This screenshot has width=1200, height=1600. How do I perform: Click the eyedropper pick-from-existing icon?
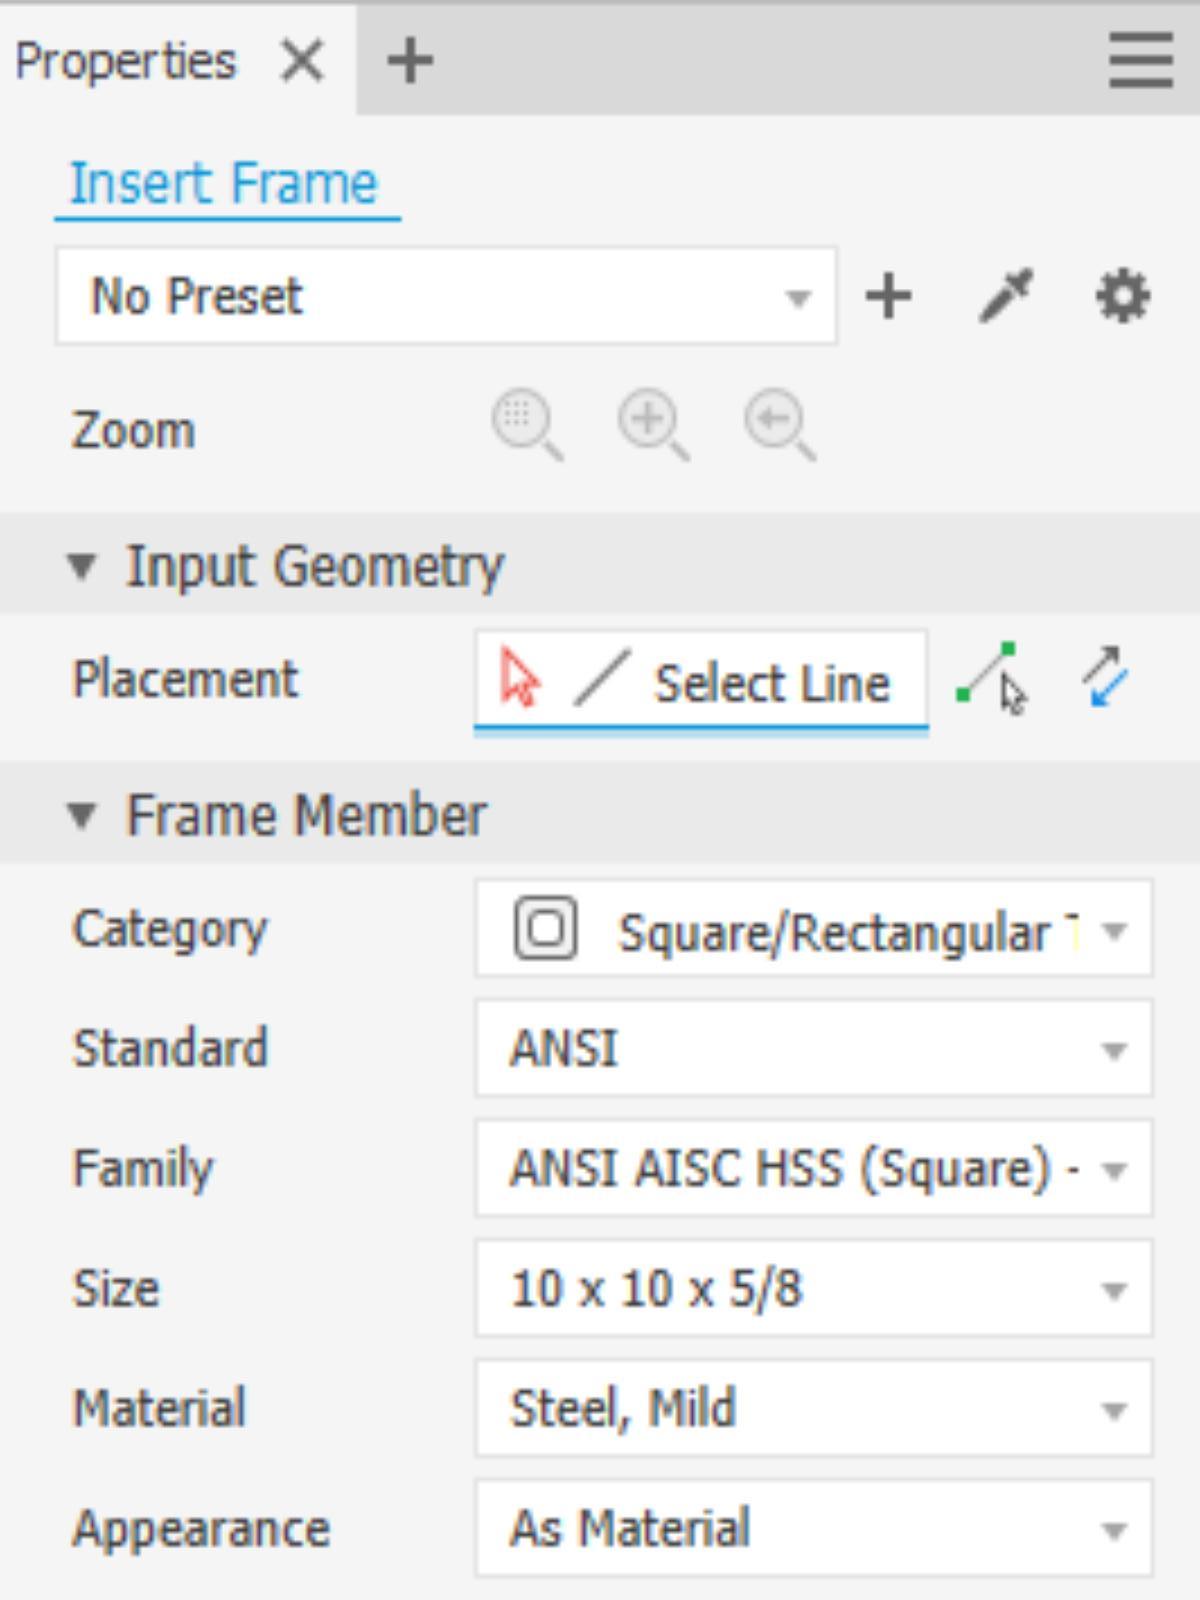tap(1006, 297)
